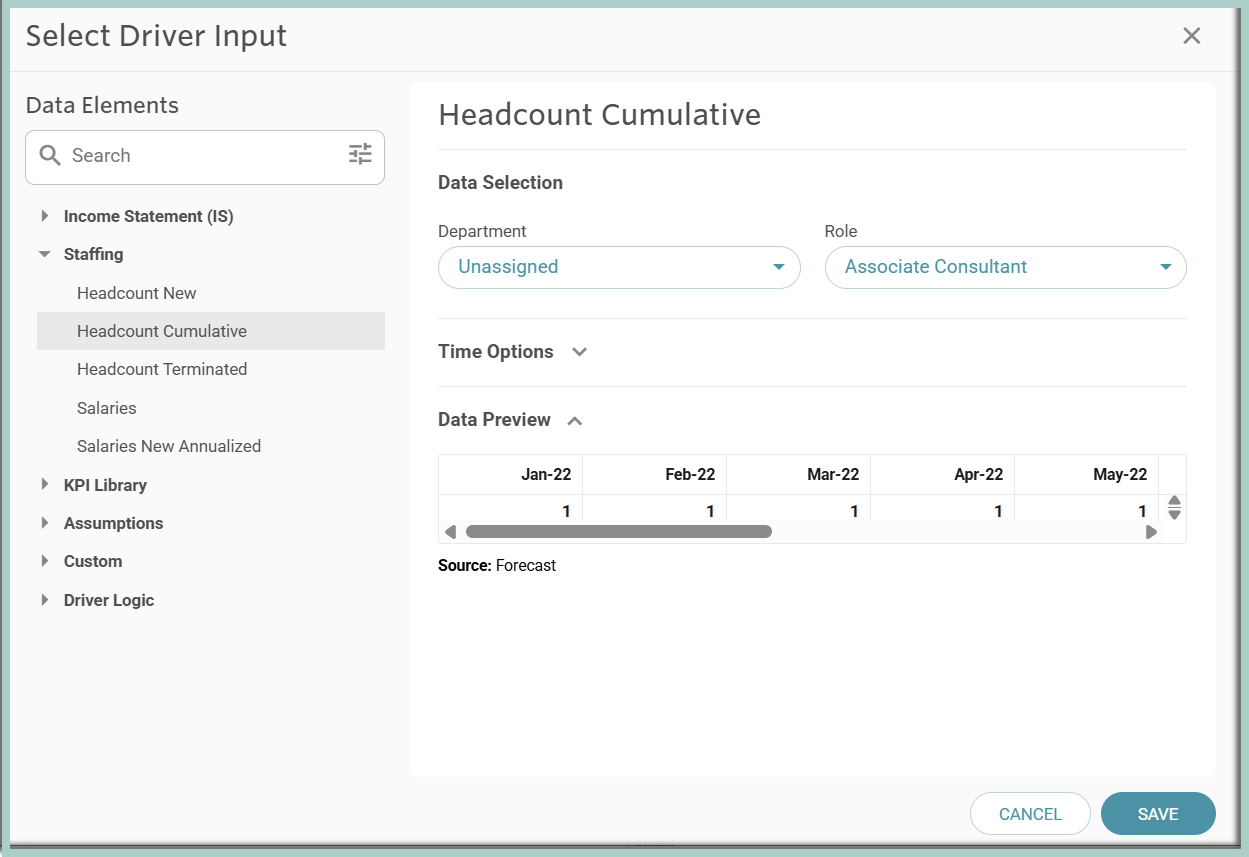Expand the Assumptions tree node
The height and width of the screenshot is (857, 1249).
coord(44,523)
